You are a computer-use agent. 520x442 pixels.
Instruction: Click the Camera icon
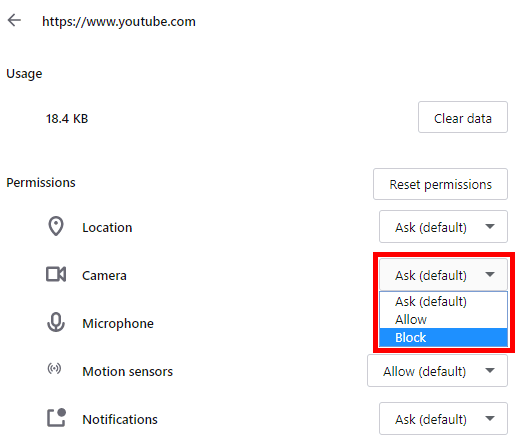click(56, 274)
